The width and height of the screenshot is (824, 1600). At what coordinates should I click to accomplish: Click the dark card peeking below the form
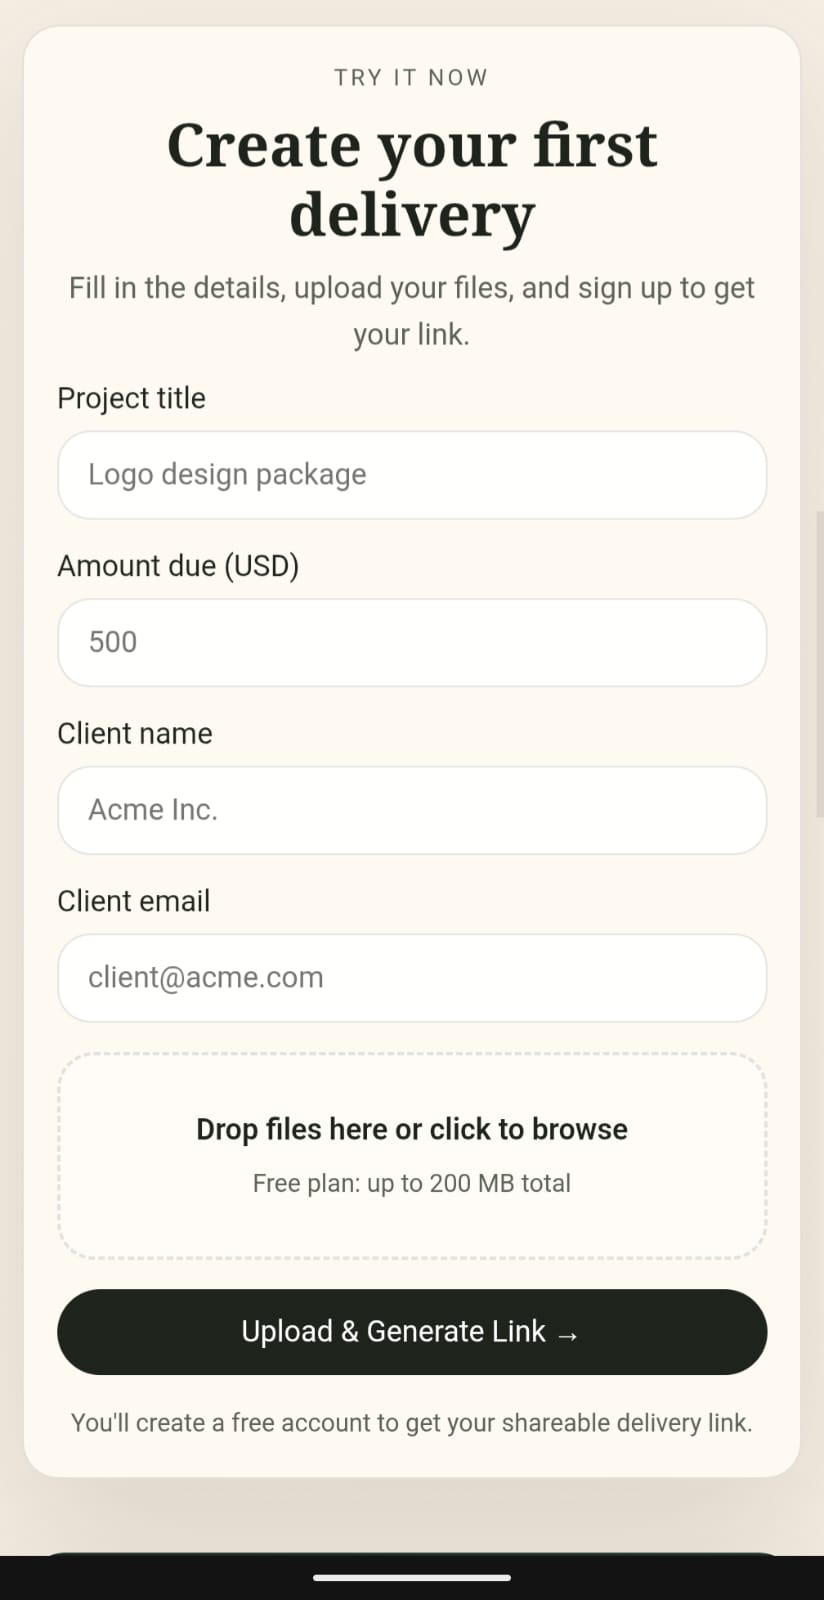(x=412, y=1554)
